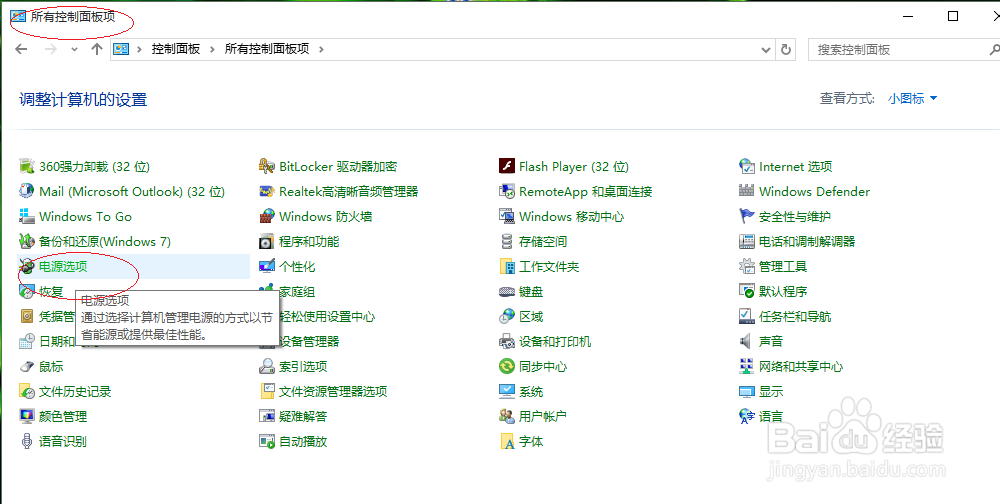Image resolution: width=1000 pixels, height=504 pixels.
Task: Open the recent locations dropdown arrow
Action: [x=75, y=50]
